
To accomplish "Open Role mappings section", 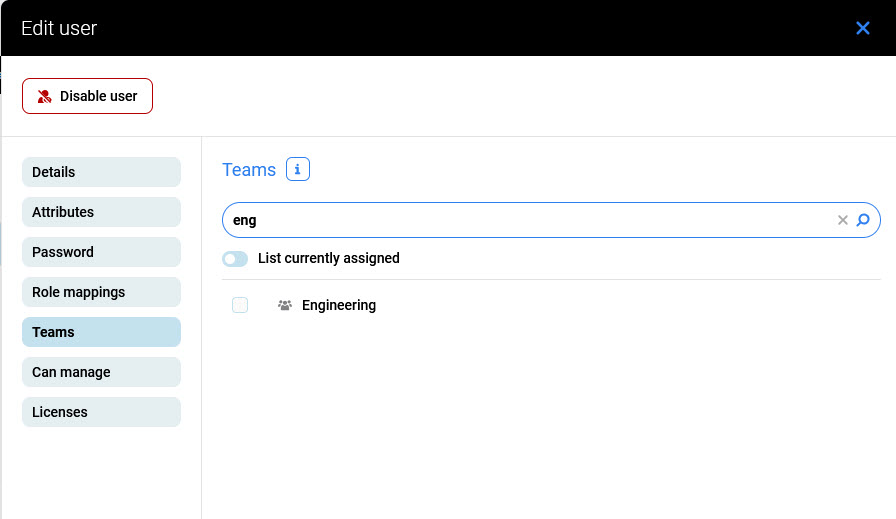I will 101,292.
